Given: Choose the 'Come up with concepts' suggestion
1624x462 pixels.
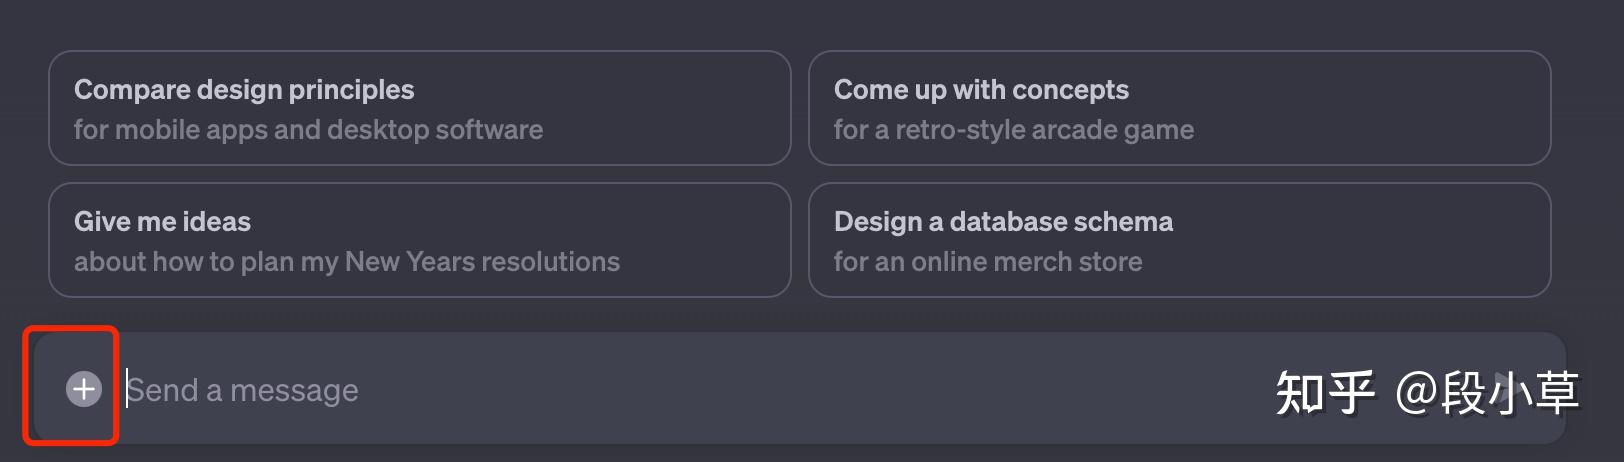Looking at the screenshot, I should [x=981, y=90].
